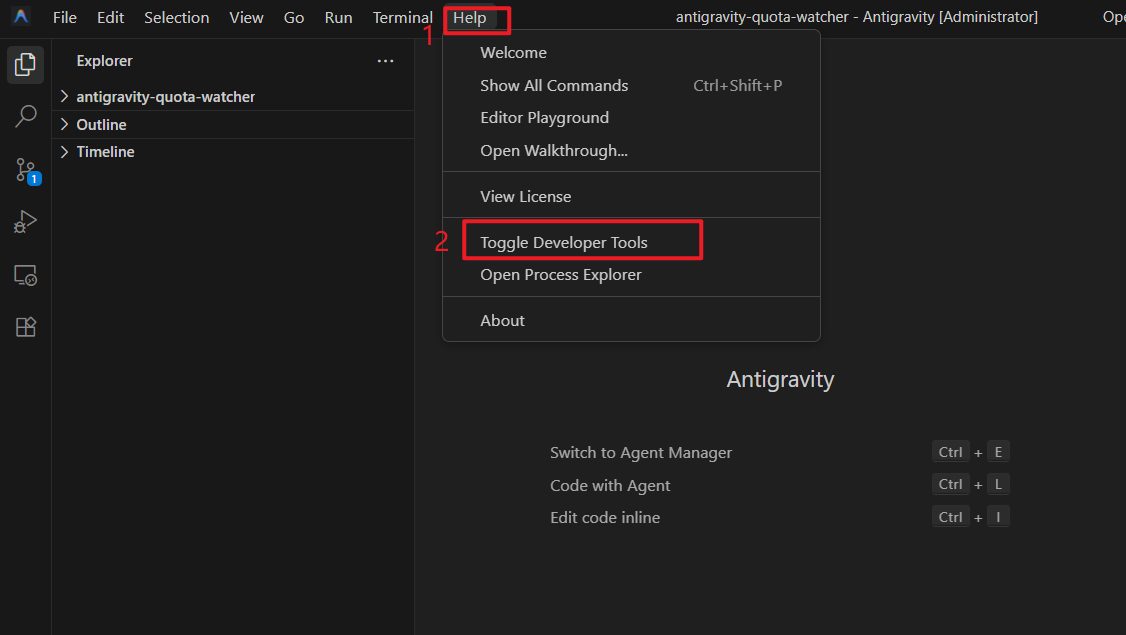Choose Toggle Developer Tools entry

pos(631,243)
